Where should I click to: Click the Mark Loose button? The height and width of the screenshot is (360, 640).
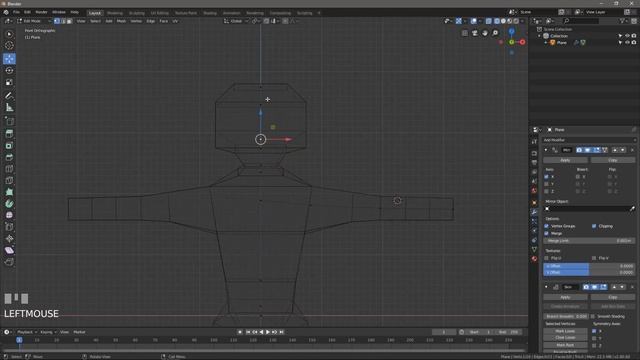[565, 331]
